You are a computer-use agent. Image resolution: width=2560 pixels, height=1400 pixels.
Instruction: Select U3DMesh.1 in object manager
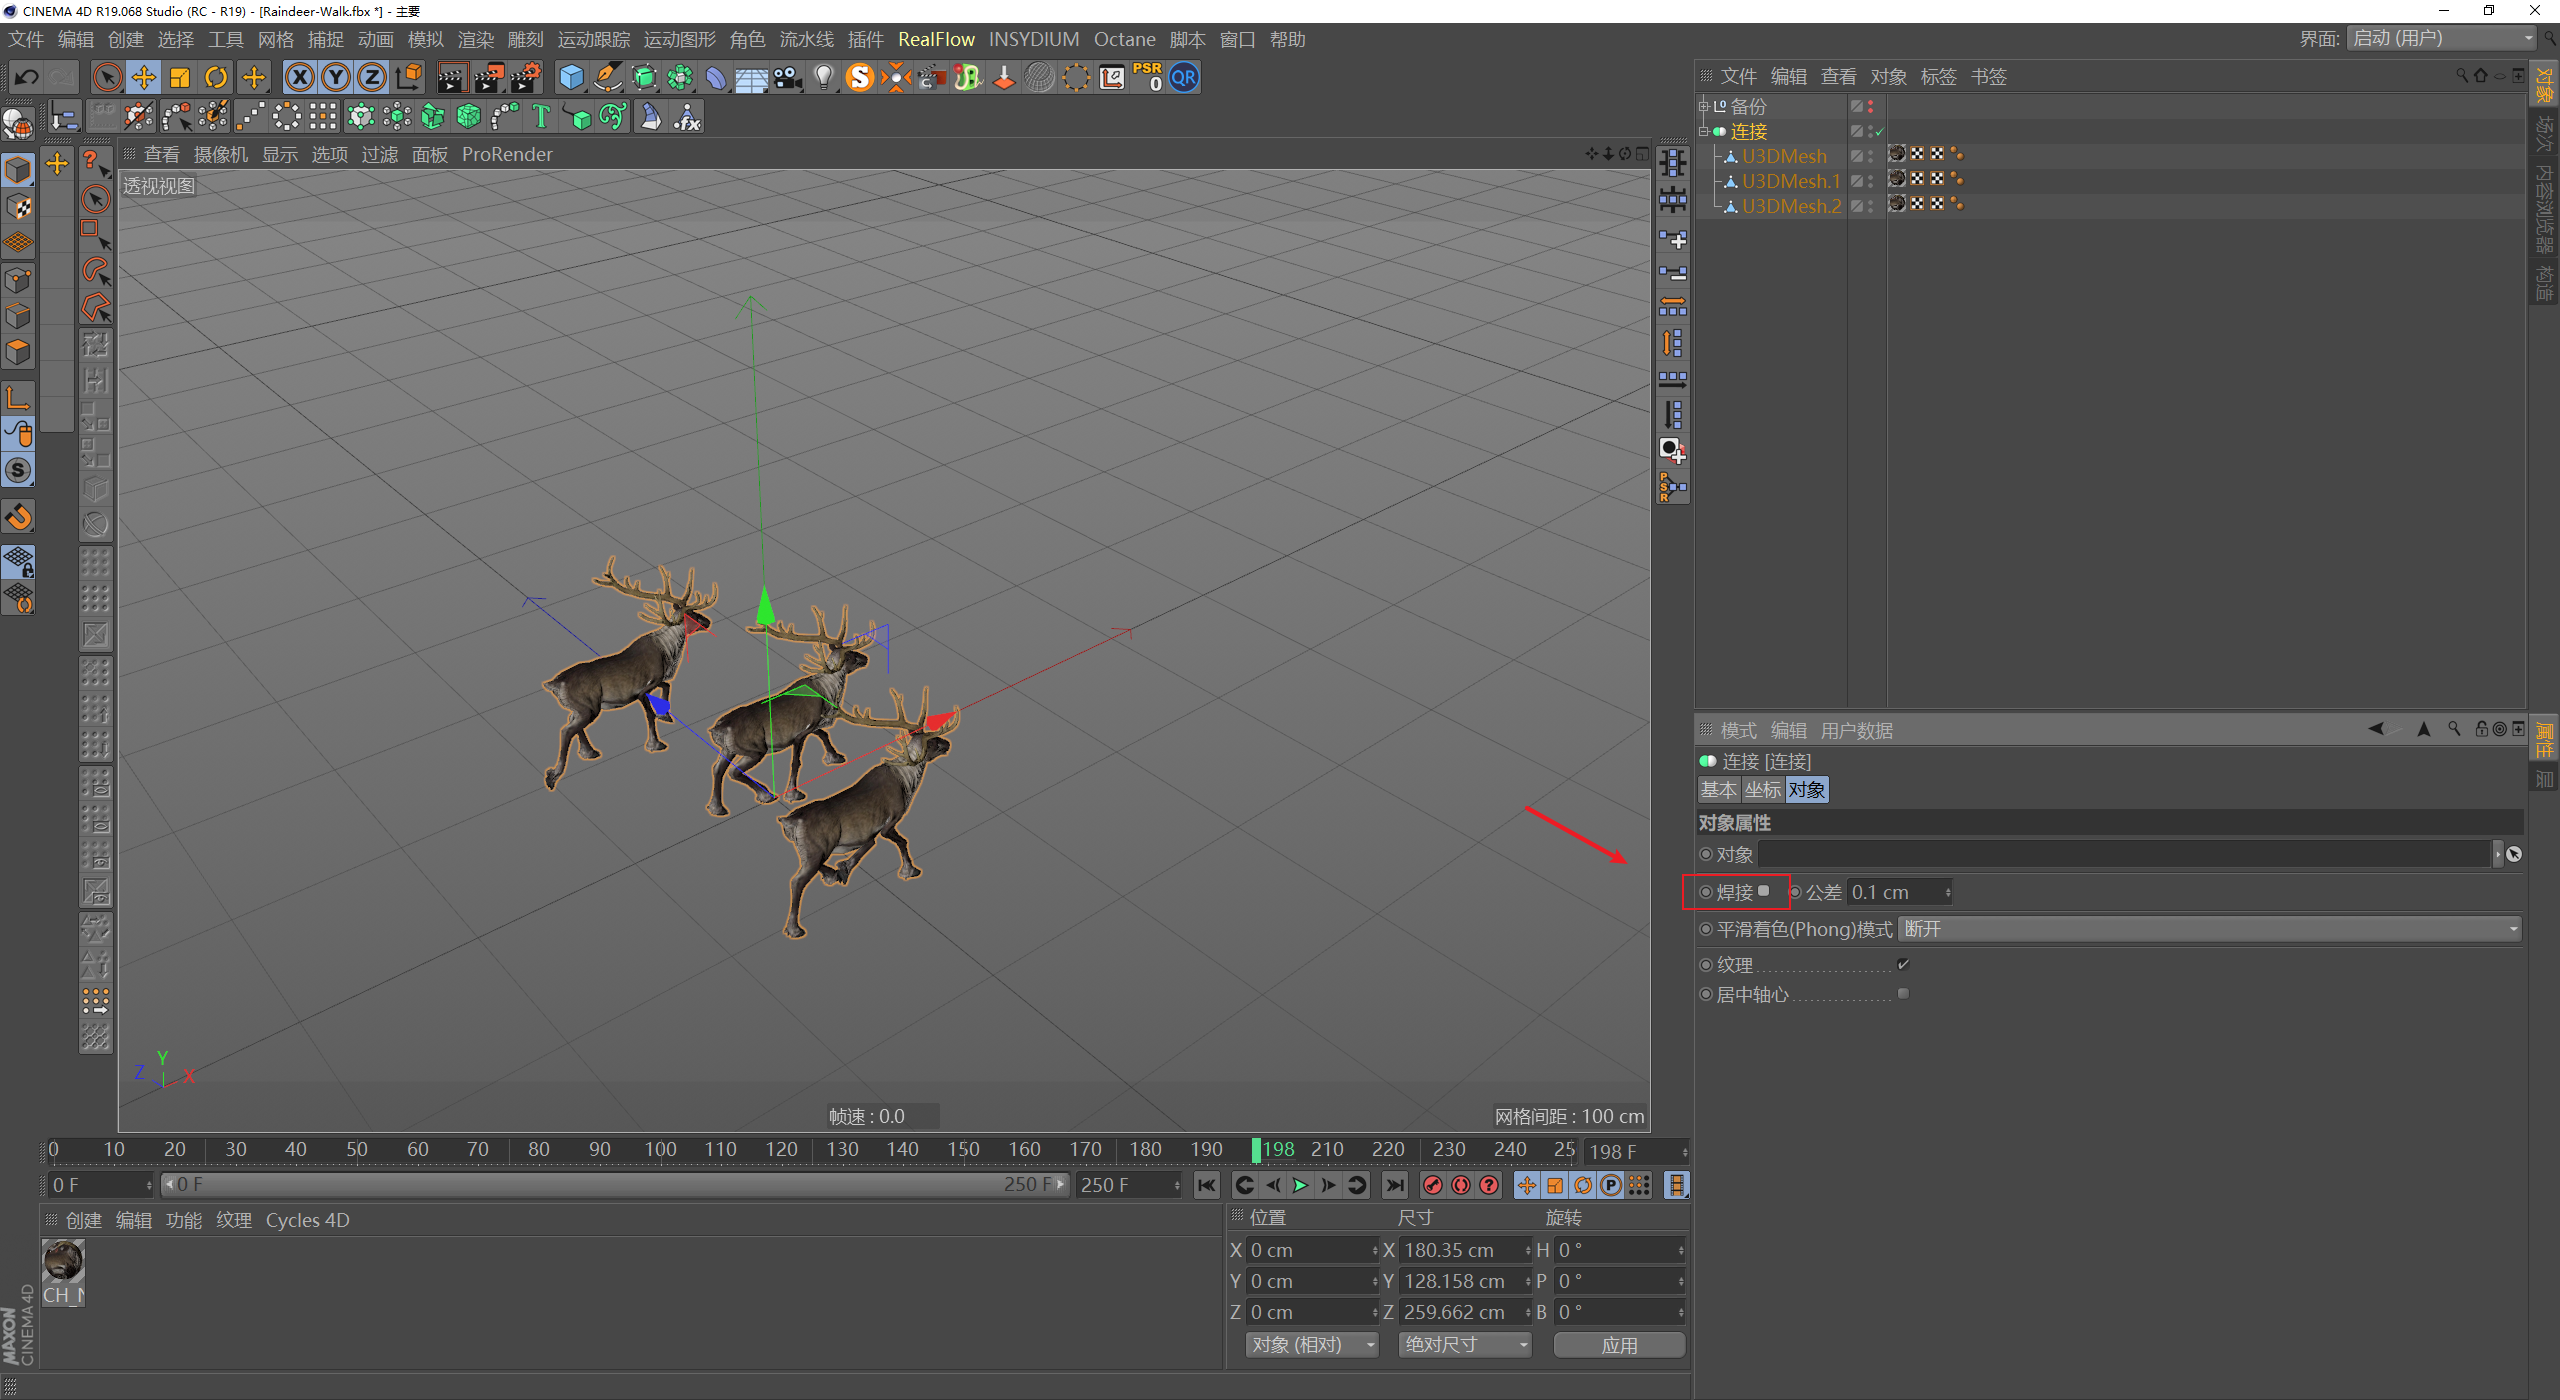pyautogui.click(x=1790, y=181)
